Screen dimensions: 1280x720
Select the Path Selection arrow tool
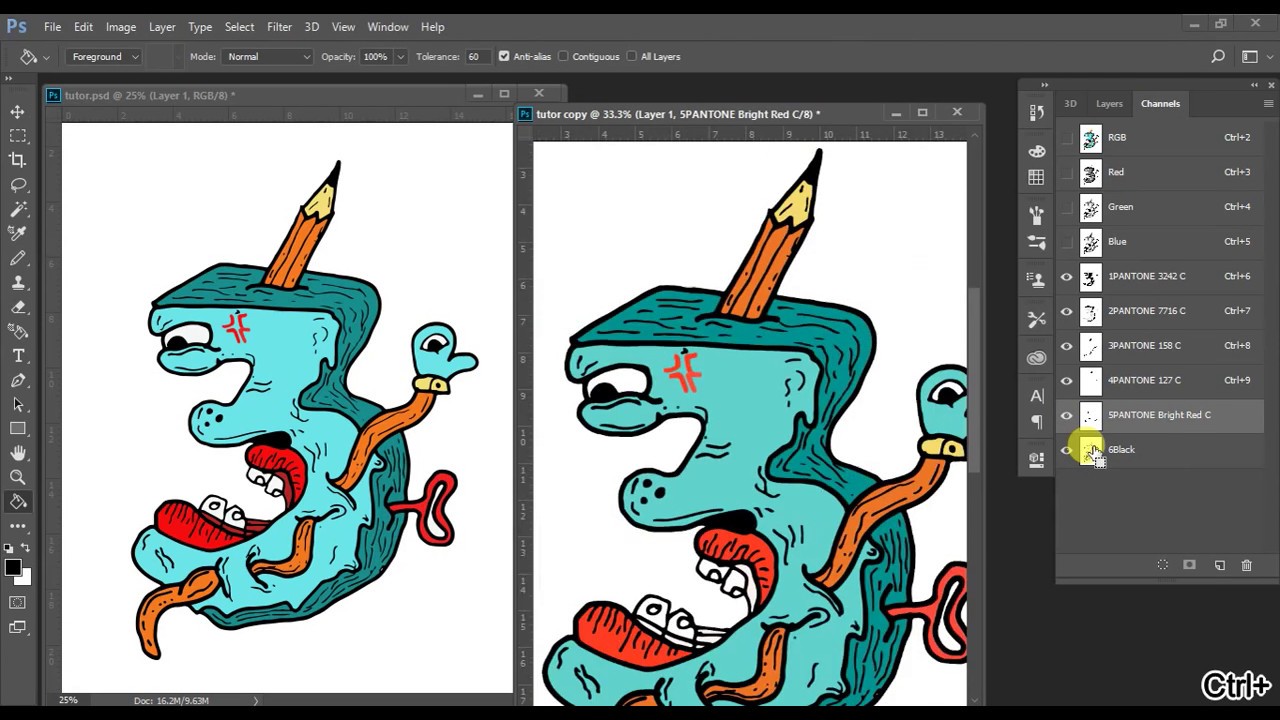18,404
